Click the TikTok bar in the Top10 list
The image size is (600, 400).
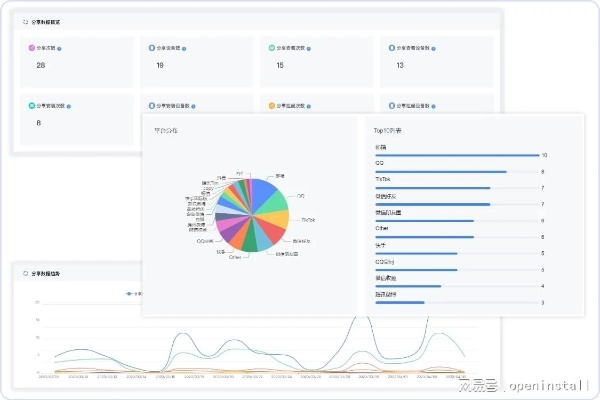tap(432, 187)
